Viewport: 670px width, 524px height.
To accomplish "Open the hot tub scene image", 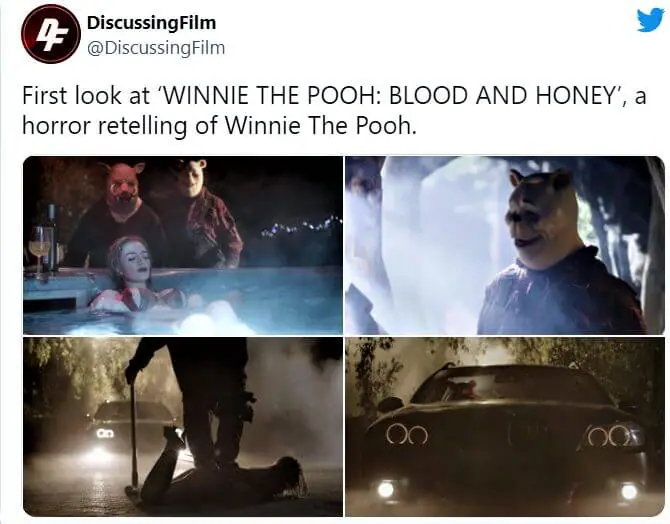I will pyautogui.click(x=183, y=245).
